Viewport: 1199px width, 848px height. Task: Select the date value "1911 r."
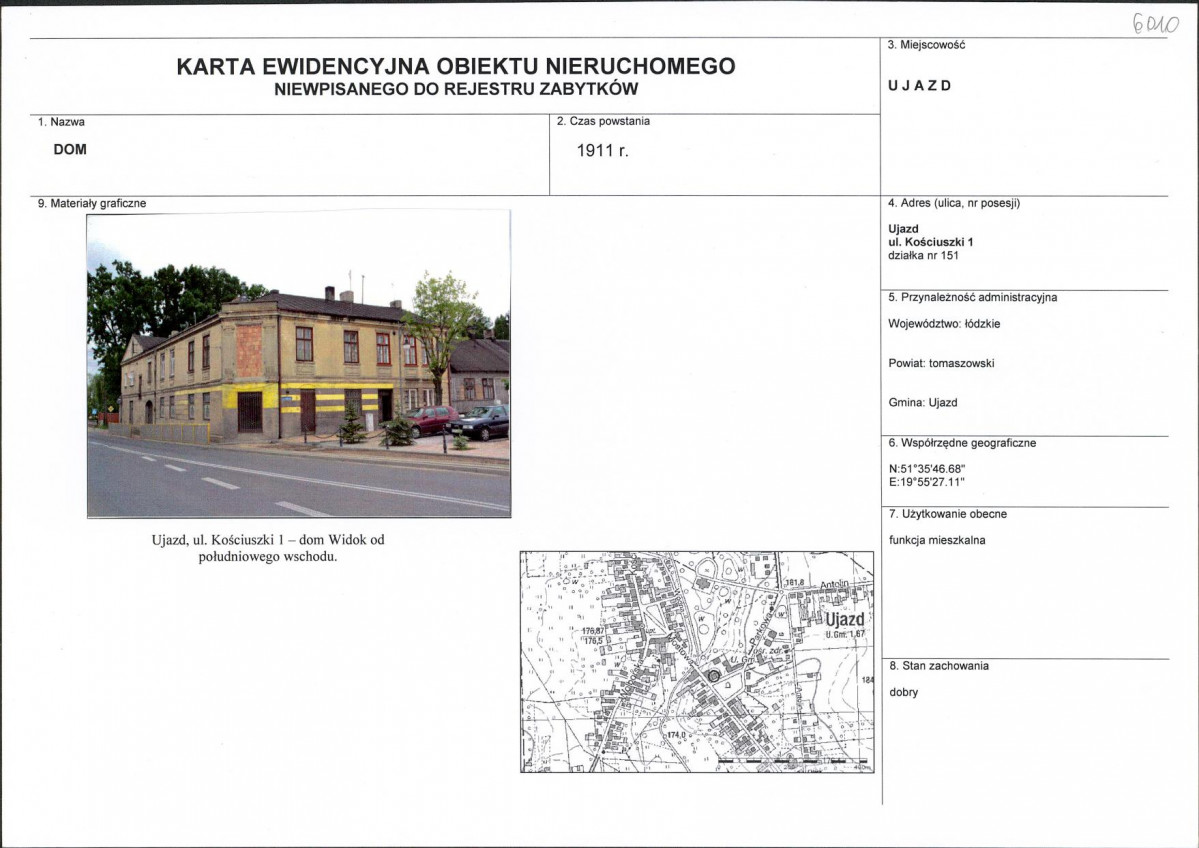pyautogui.click(x=603, y=151)
